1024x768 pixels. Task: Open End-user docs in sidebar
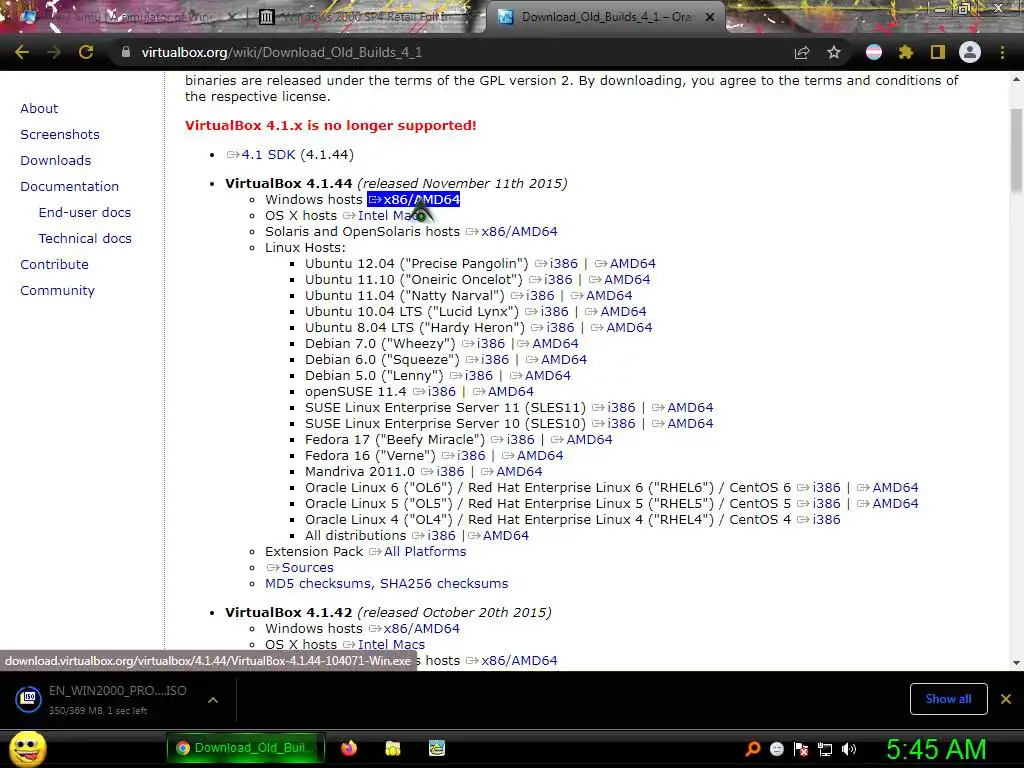[x=85, y=213]
